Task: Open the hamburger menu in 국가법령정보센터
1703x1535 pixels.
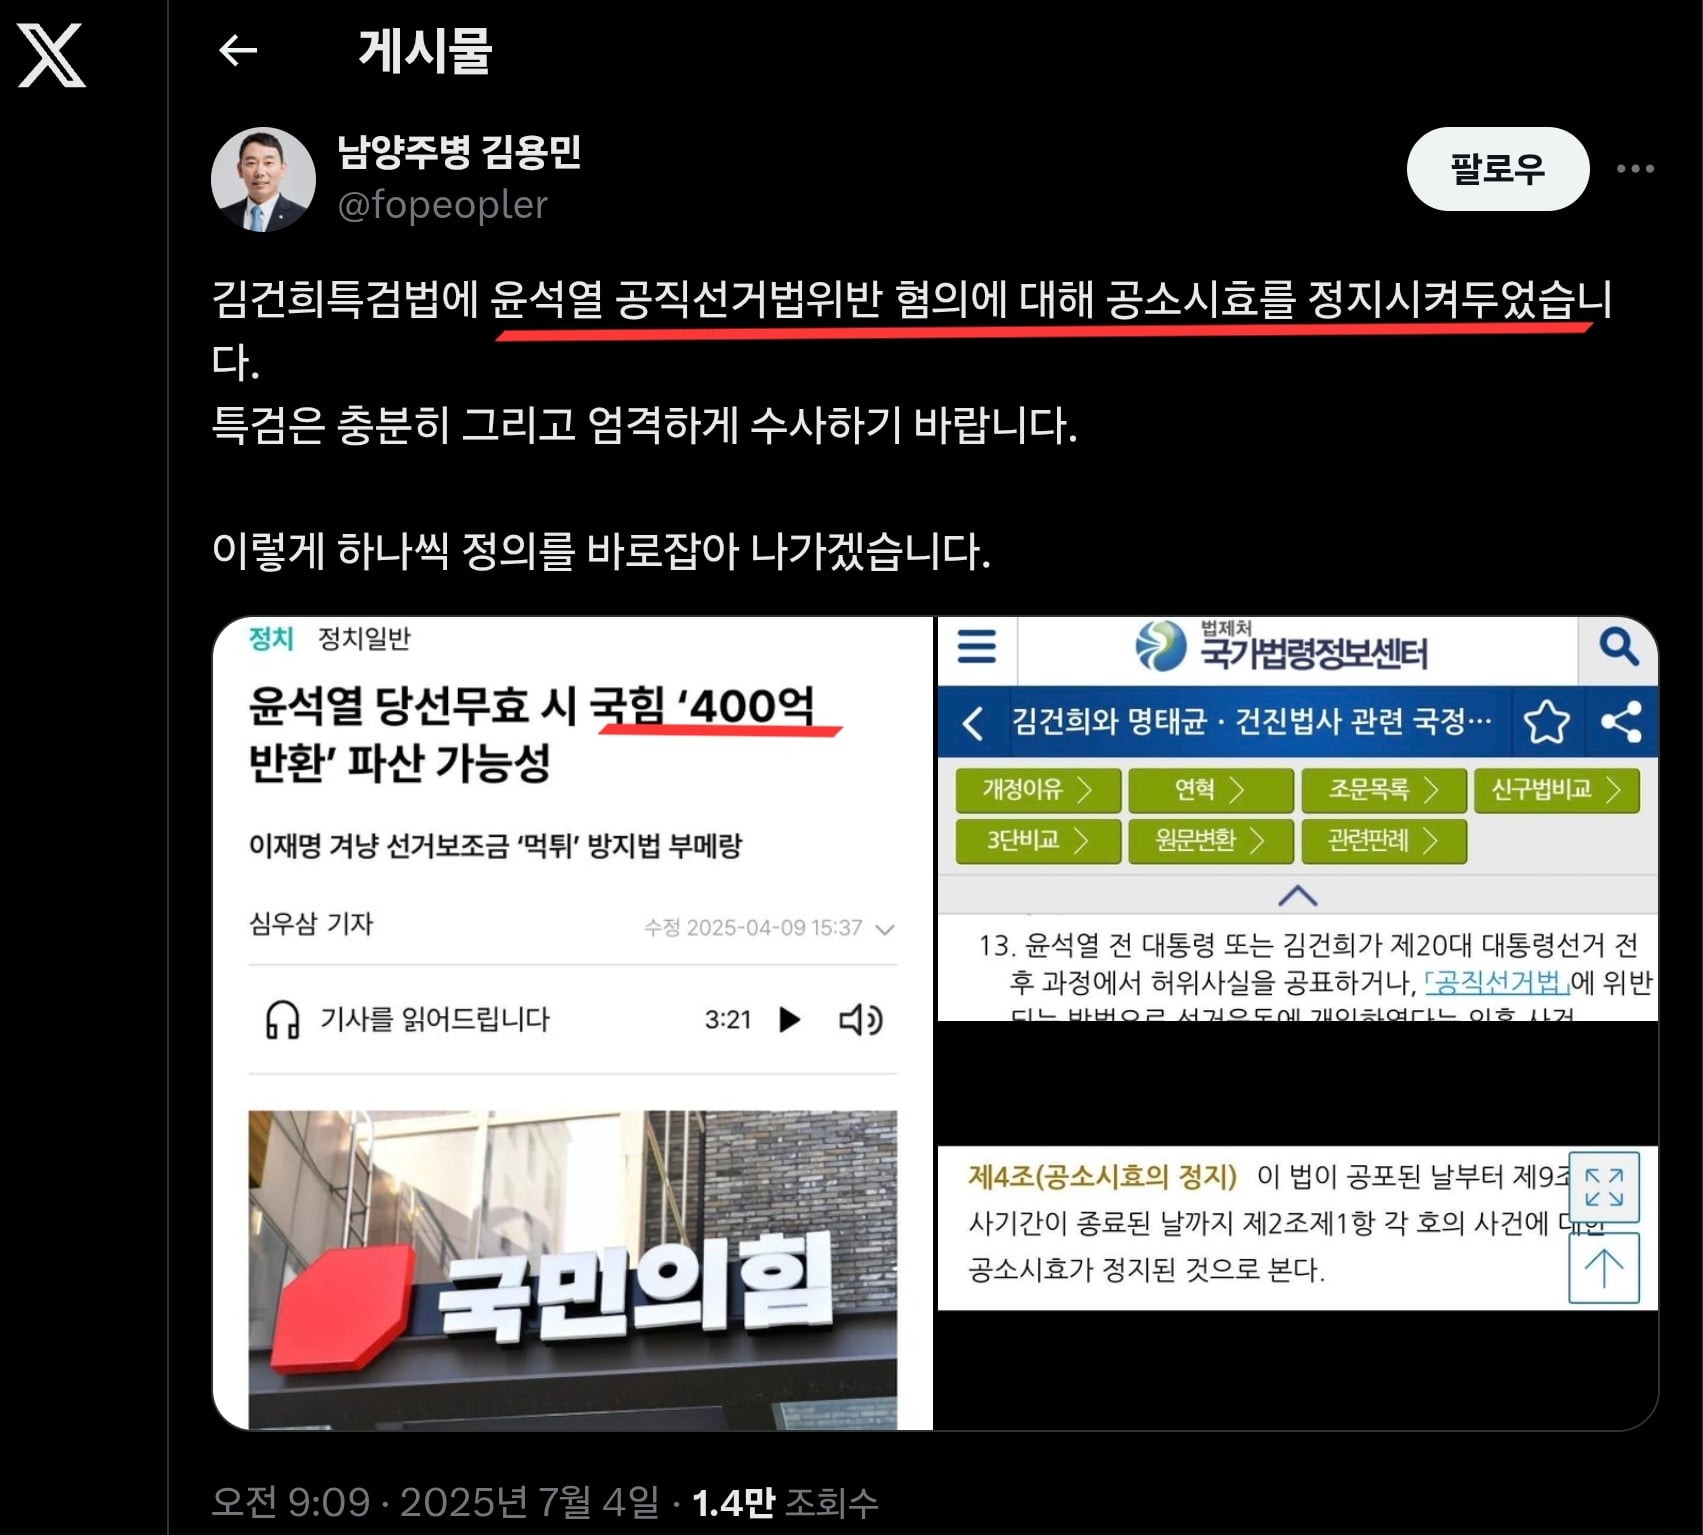Action: [977, 646]
